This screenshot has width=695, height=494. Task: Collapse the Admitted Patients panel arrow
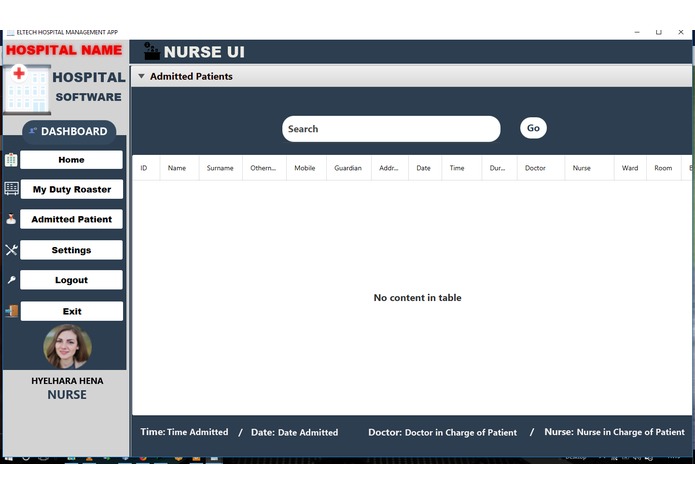[141, 76]
